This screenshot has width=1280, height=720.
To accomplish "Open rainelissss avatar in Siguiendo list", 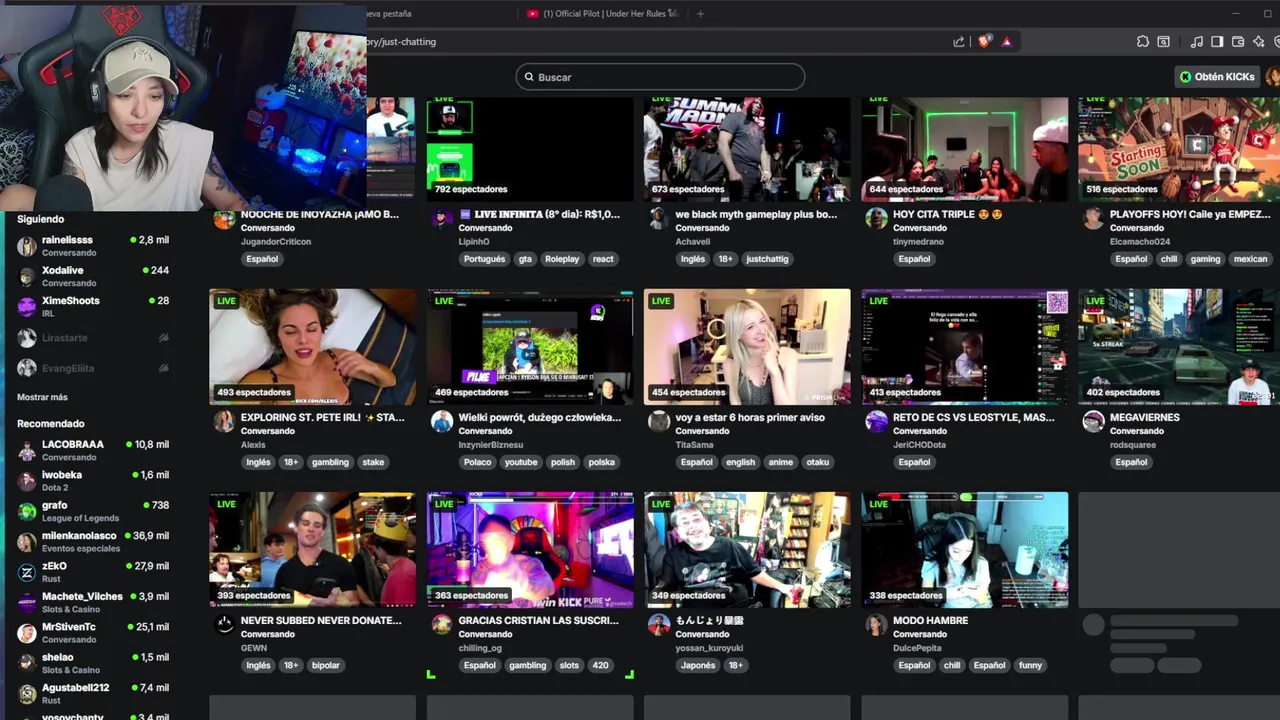I will pyautogui.click(x=27, y=246).
